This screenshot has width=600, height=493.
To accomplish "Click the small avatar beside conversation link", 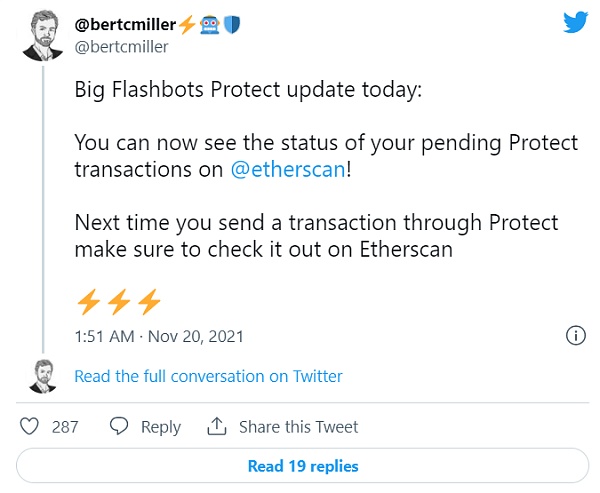I will [43, 376].
